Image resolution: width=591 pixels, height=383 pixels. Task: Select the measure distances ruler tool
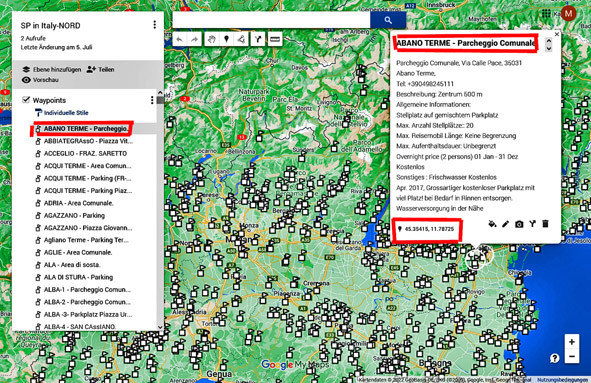point(275,39)
